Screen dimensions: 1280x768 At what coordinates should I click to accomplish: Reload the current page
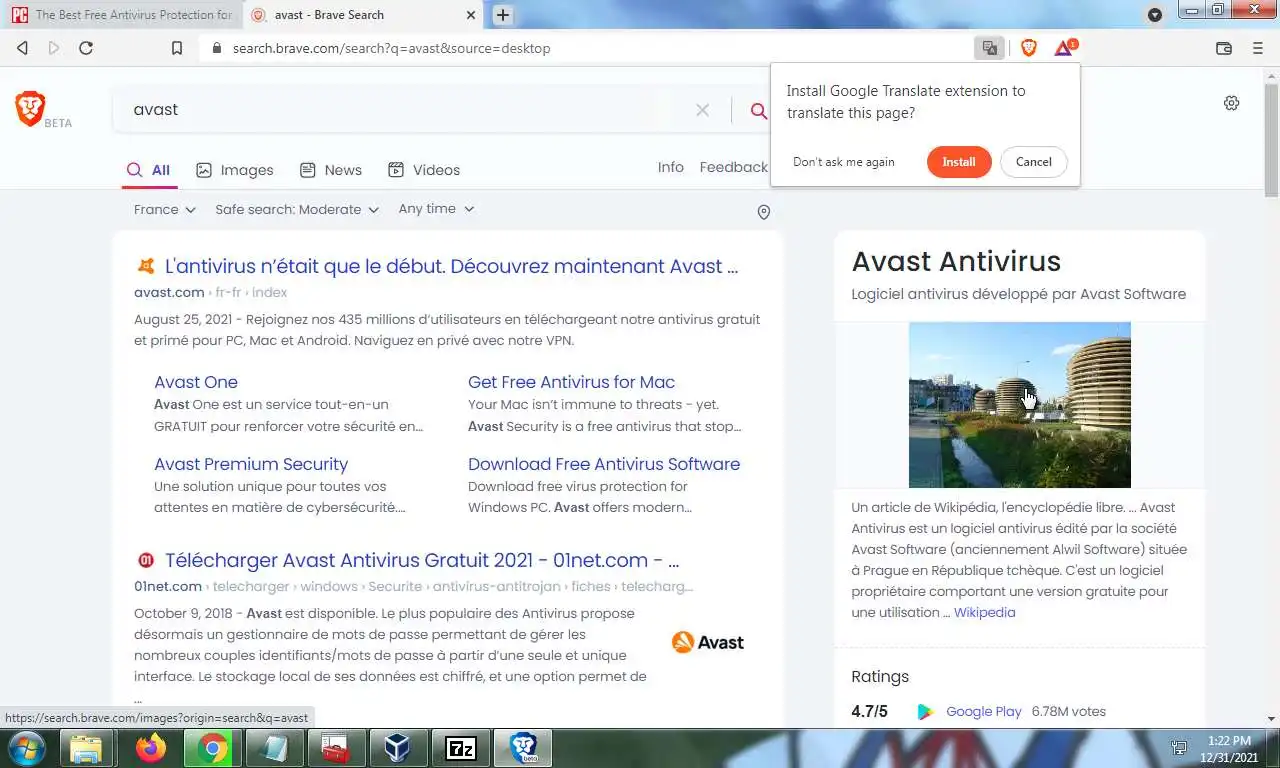(86, 48)
